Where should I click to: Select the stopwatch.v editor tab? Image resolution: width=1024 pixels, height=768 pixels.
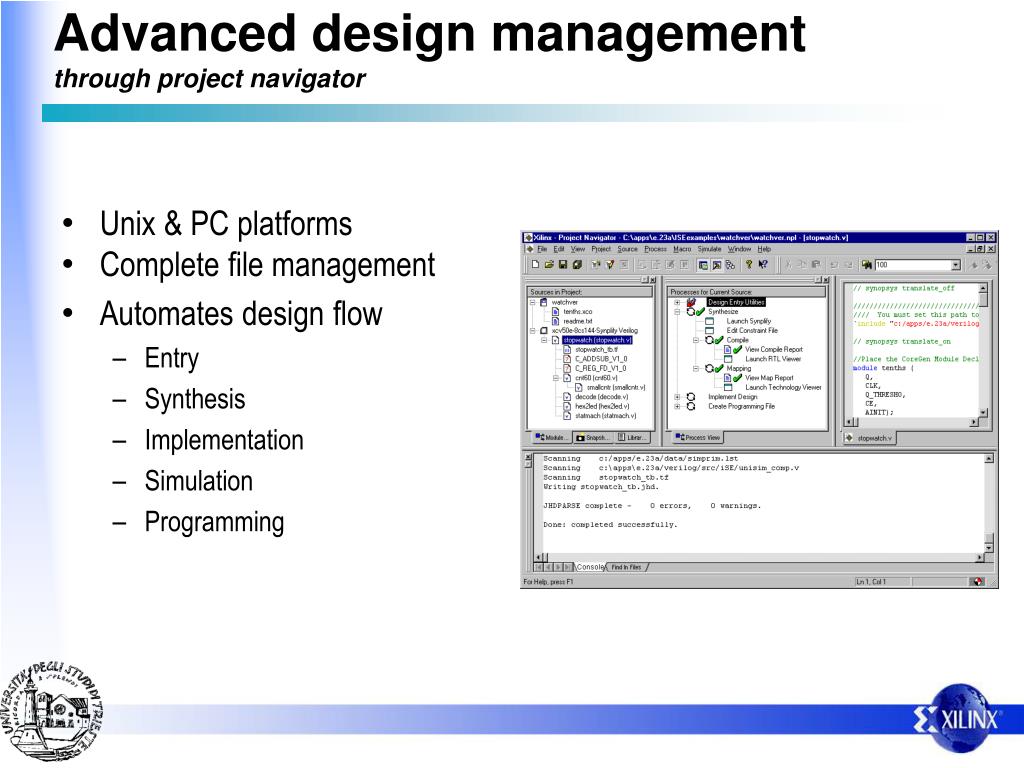point(869,438)
